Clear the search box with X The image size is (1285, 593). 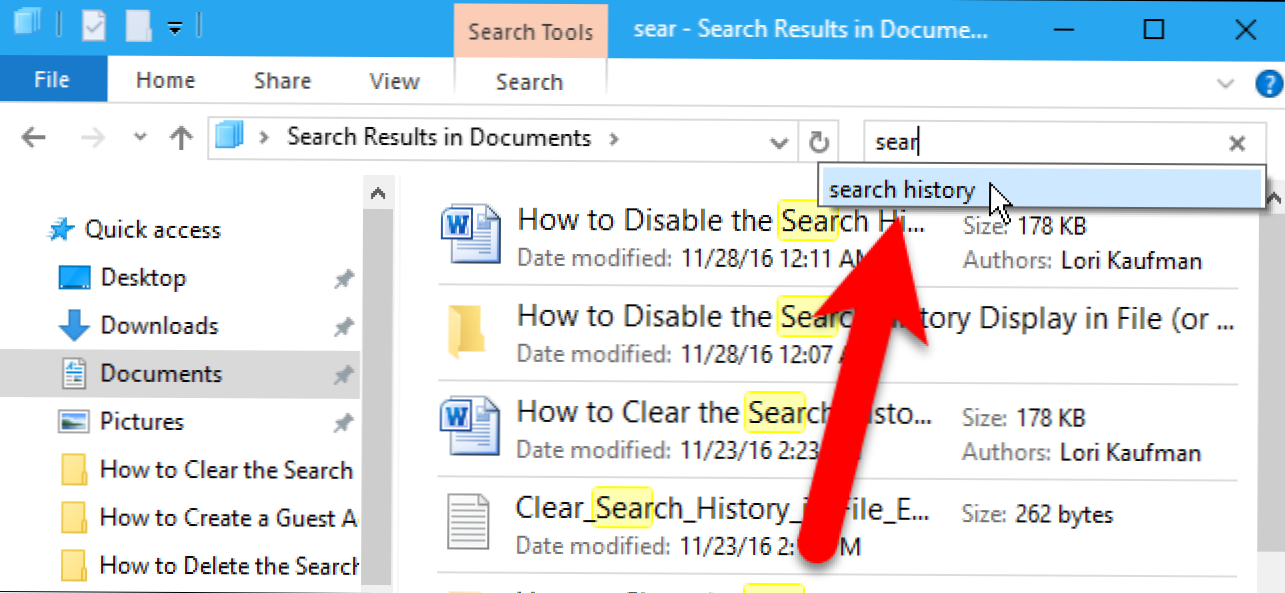click(x=1237, y=143)
